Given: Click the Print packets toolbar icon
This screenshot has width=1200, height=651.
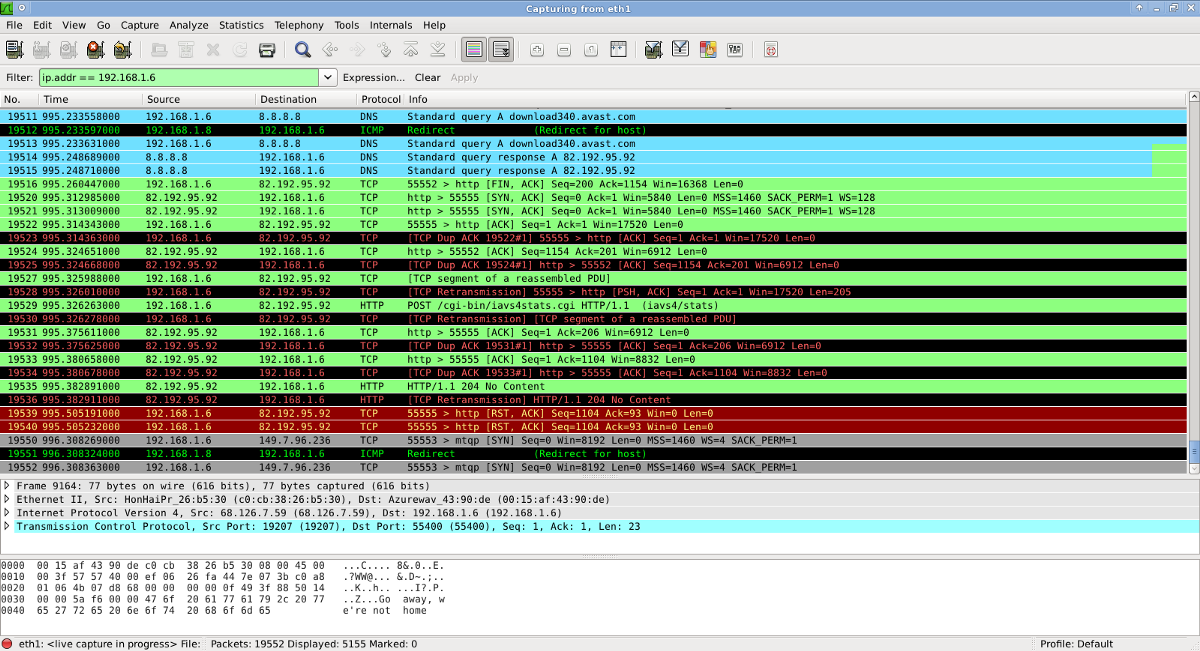Looking at the screenshot, I should [267, 49].
